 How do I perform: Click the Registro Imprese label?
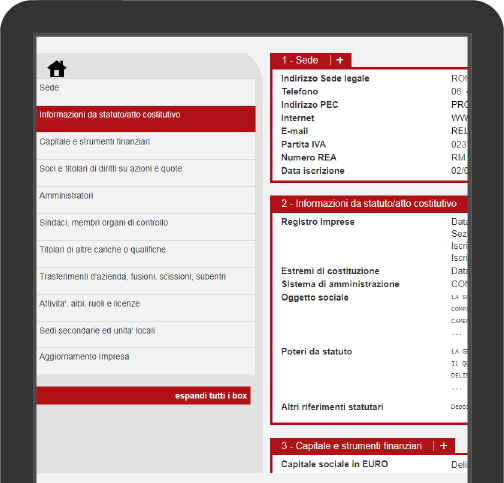[x=318, y=222]
